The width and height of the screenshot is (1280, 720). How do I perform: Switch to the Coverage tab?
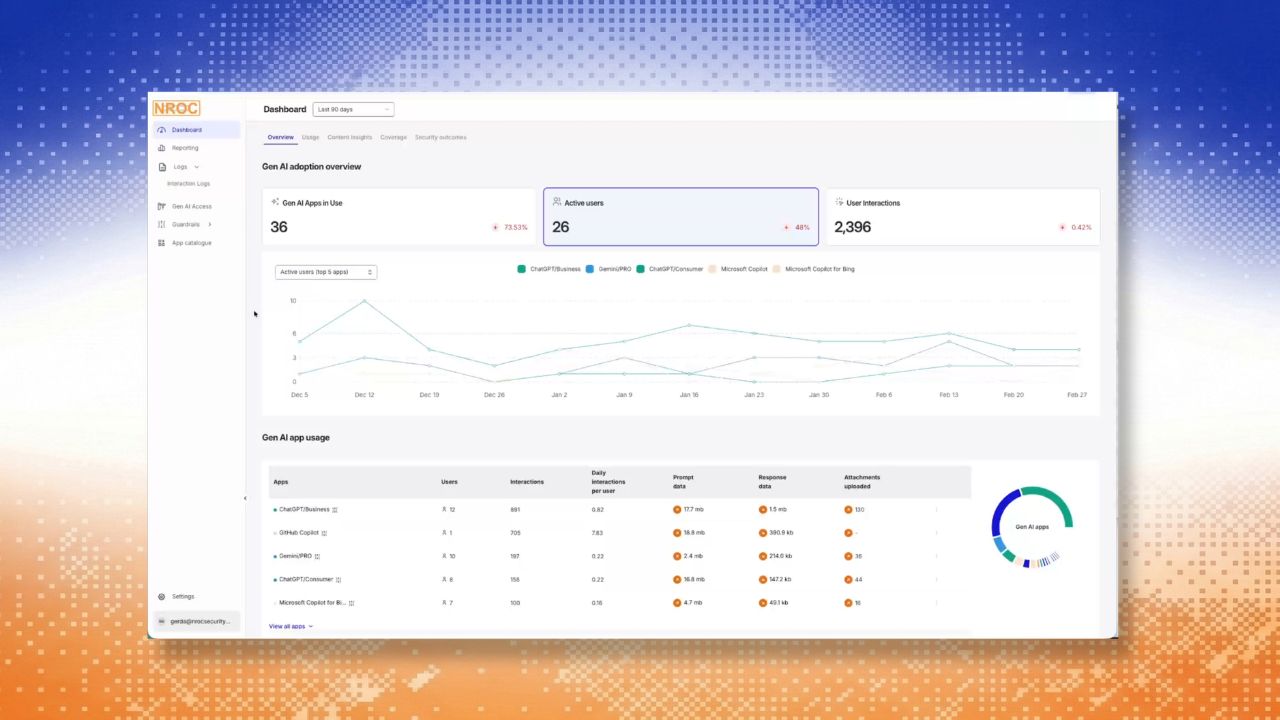tap(393, 137)
